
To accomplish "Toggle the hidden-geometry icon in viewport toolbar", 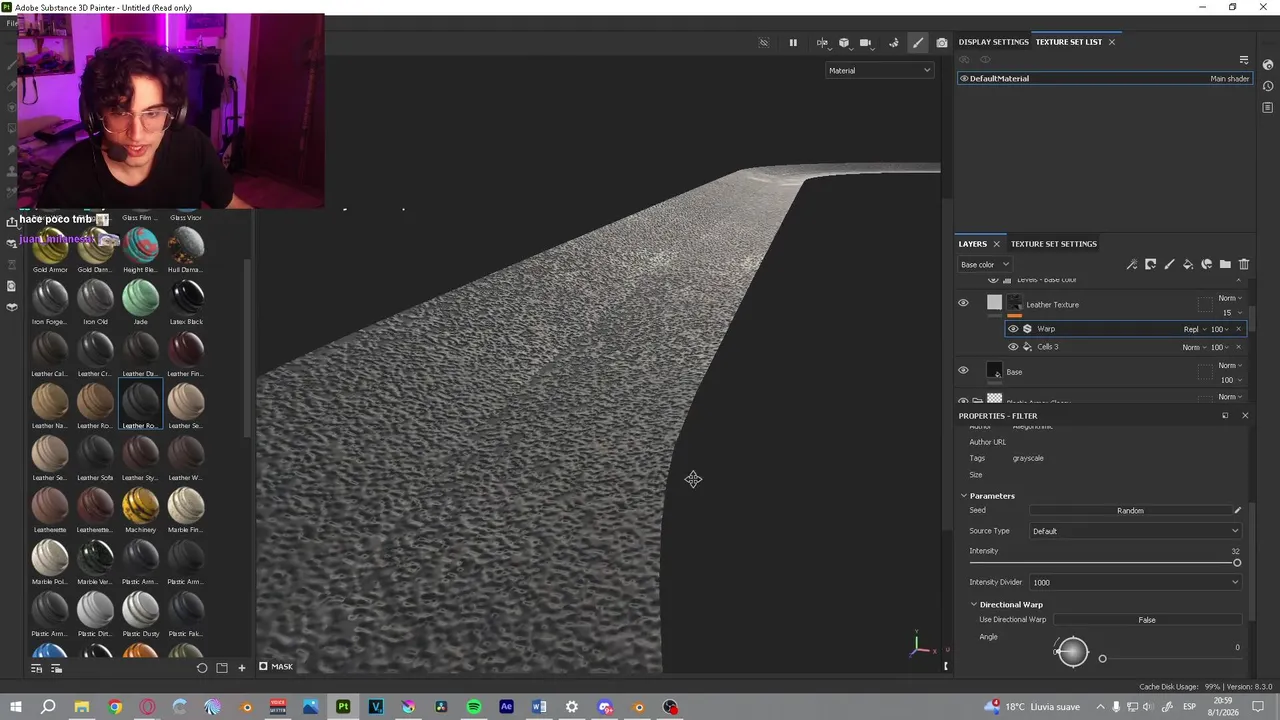I will [x=764, y=43].
